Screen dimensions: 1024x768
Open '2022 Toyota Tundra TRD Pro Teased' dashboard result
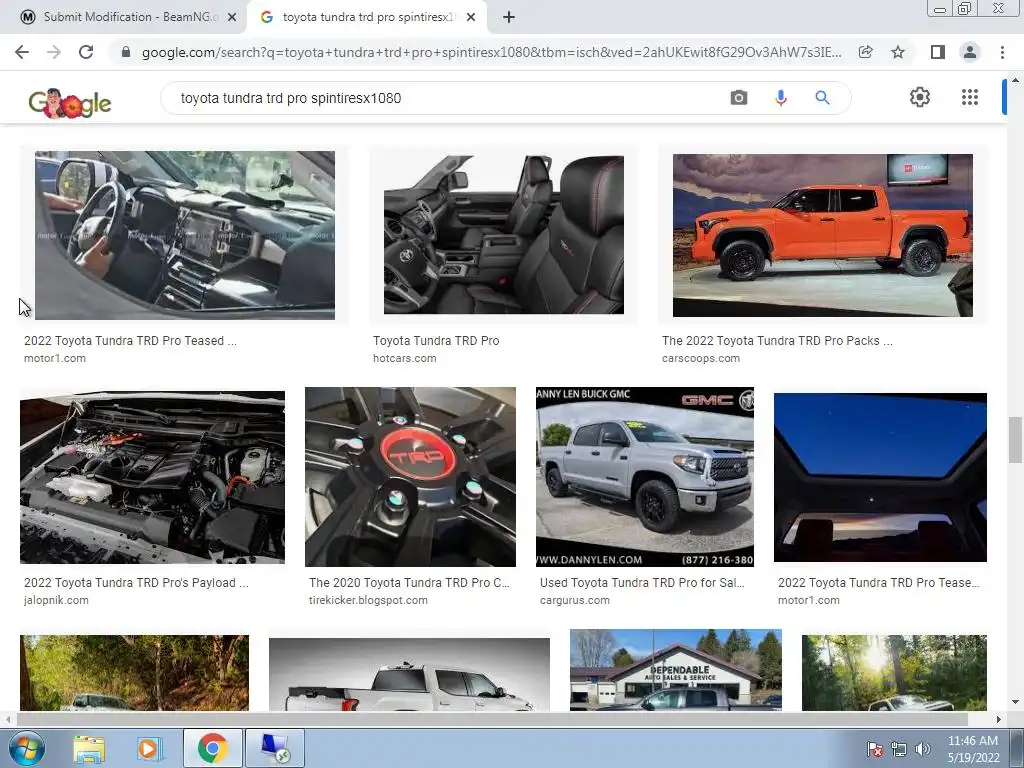131,340
